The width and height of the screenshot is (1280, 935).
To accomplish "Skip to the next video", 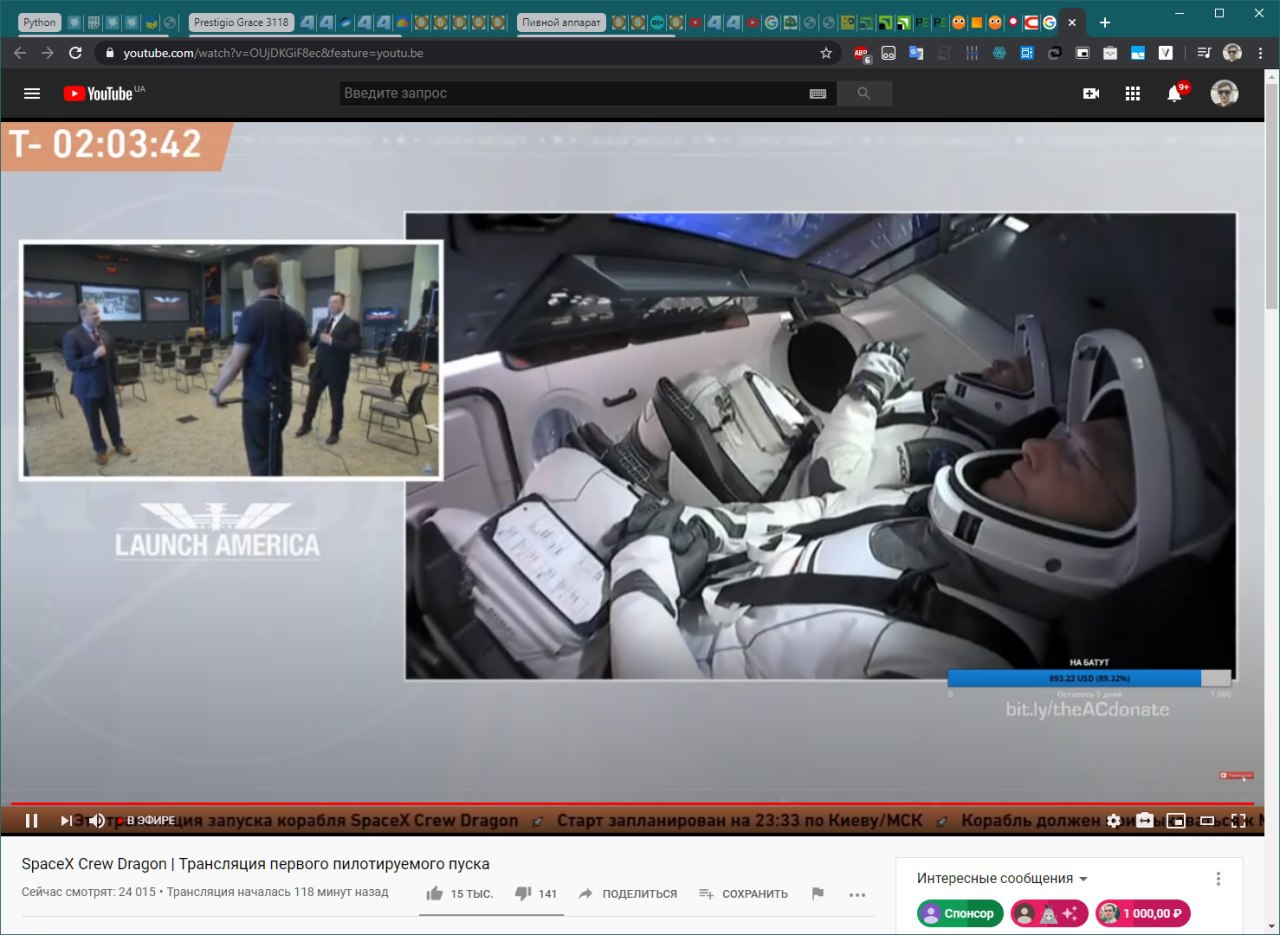I will [66, 821].
